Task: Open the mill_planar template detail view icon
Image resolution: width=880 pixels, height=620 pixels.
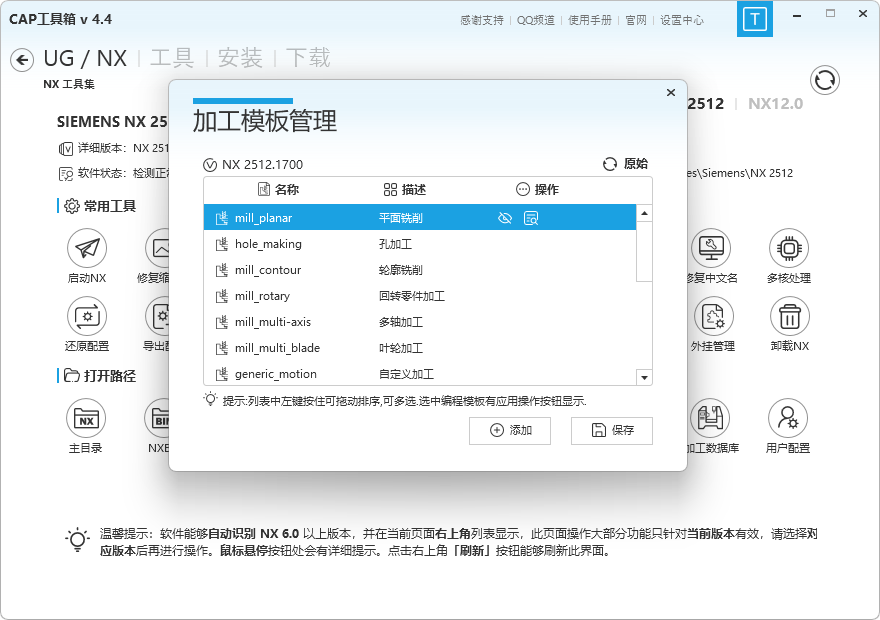Action: [x=532, y=218]
